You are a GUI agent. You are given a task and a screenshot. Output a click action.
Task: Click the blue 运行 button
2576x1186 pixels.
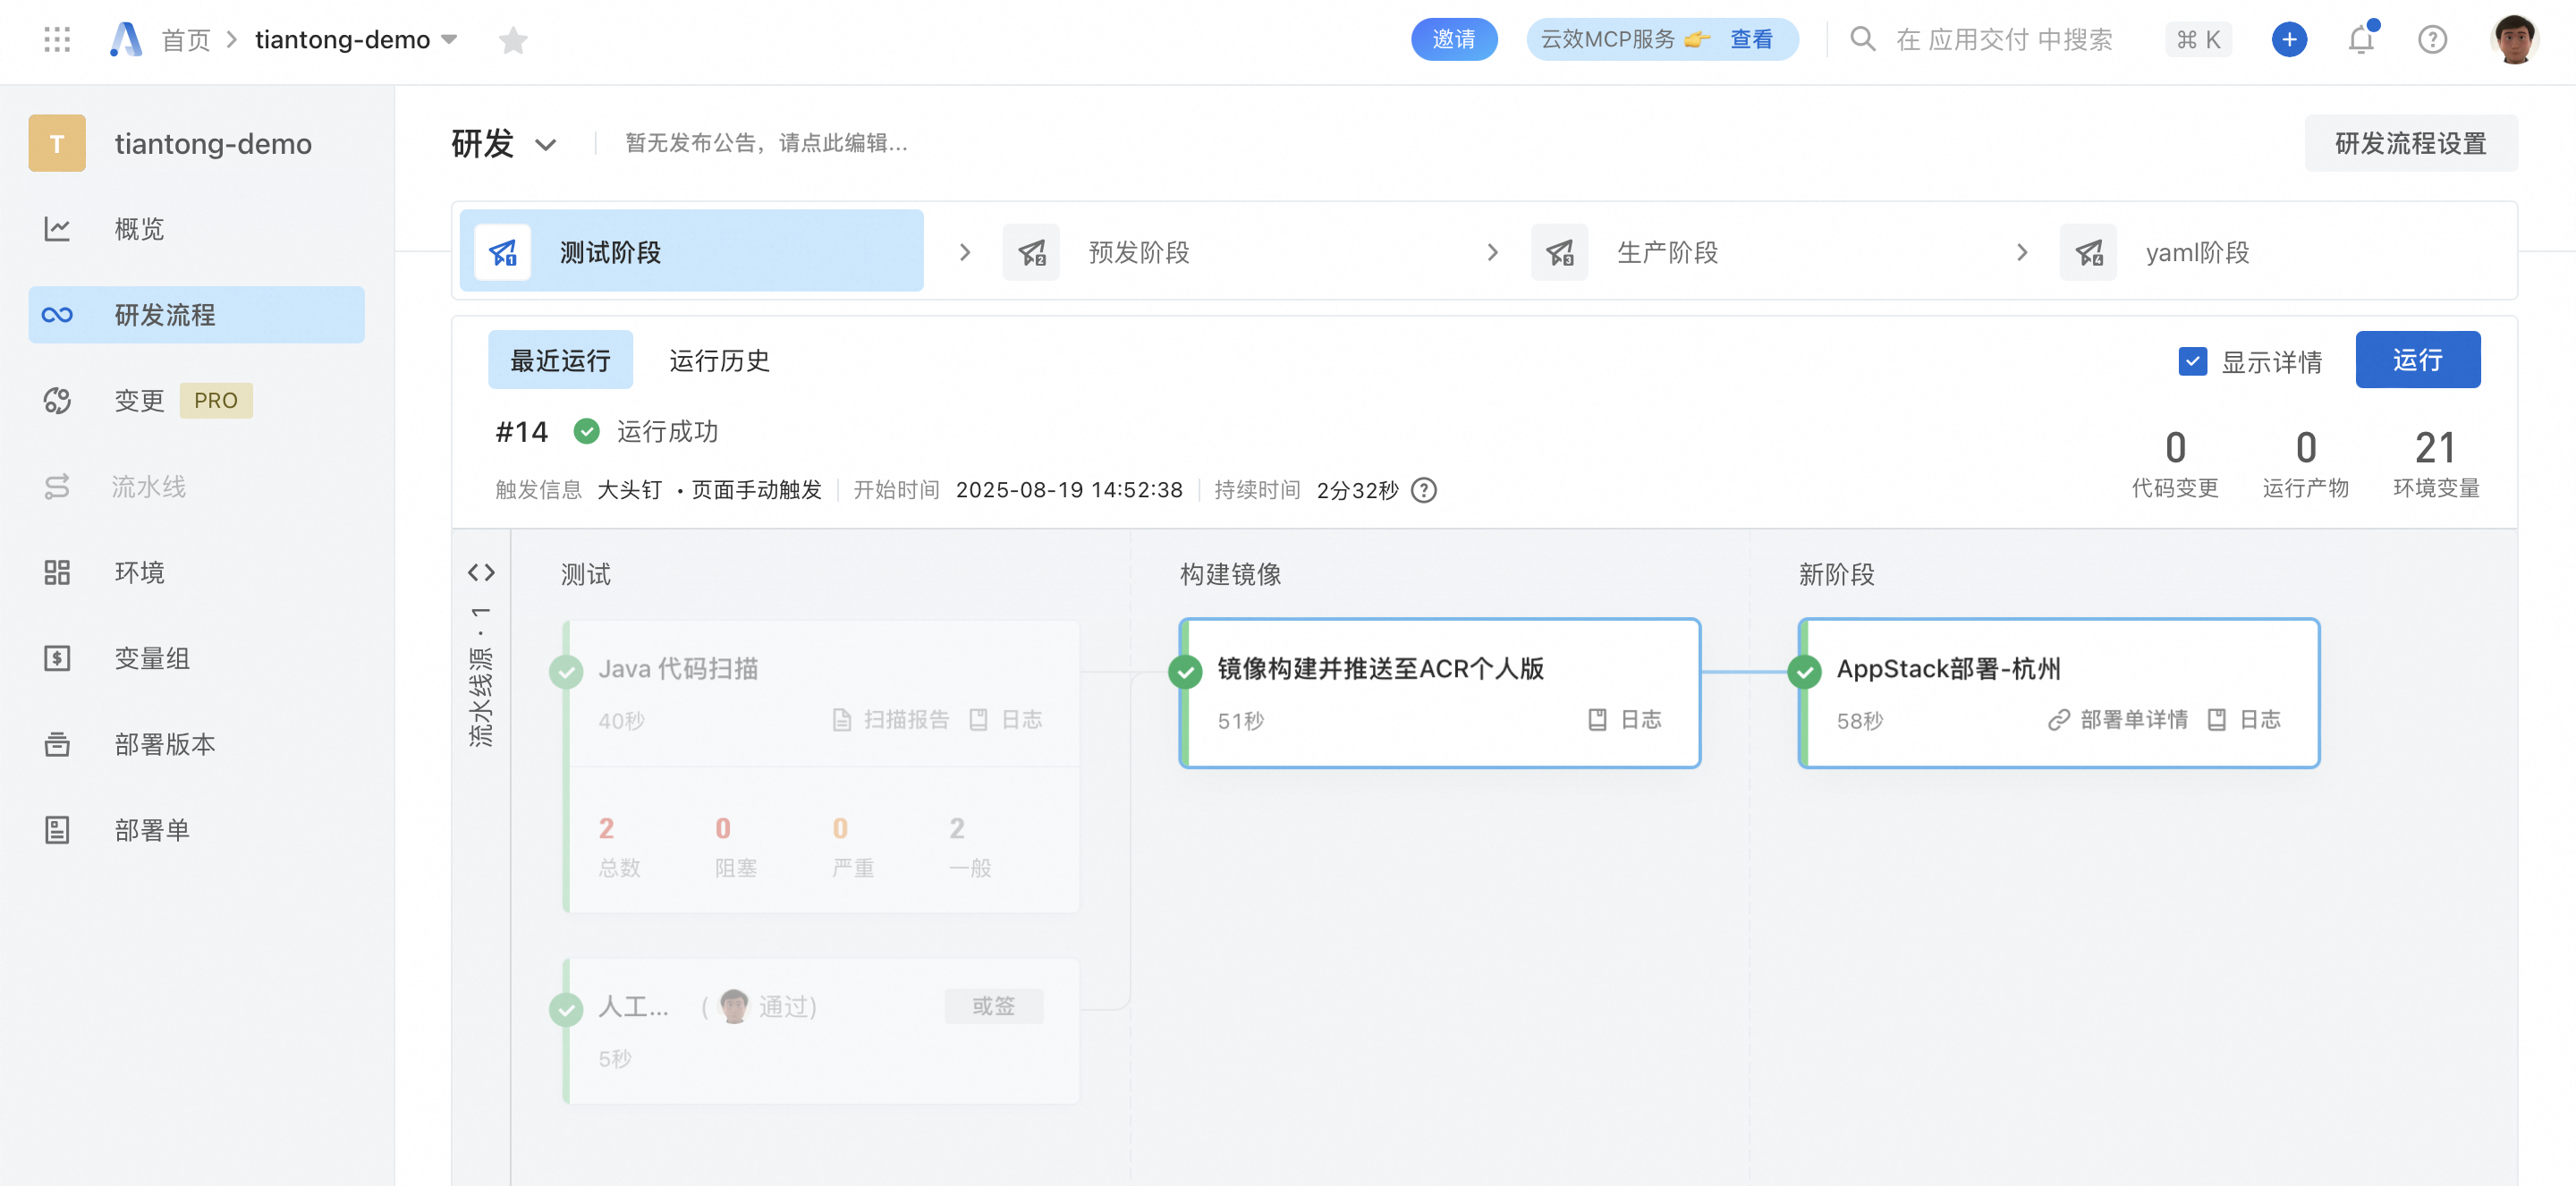[x=2417, y=360]
